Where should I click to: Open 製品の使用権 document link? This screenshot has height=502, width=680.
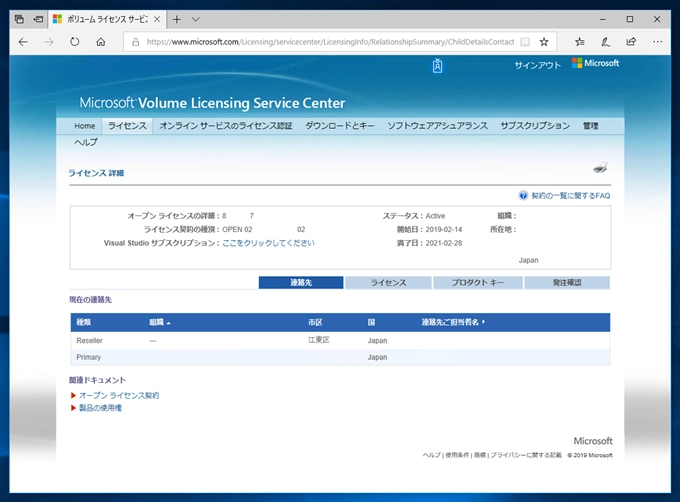(x=100, y=408)
